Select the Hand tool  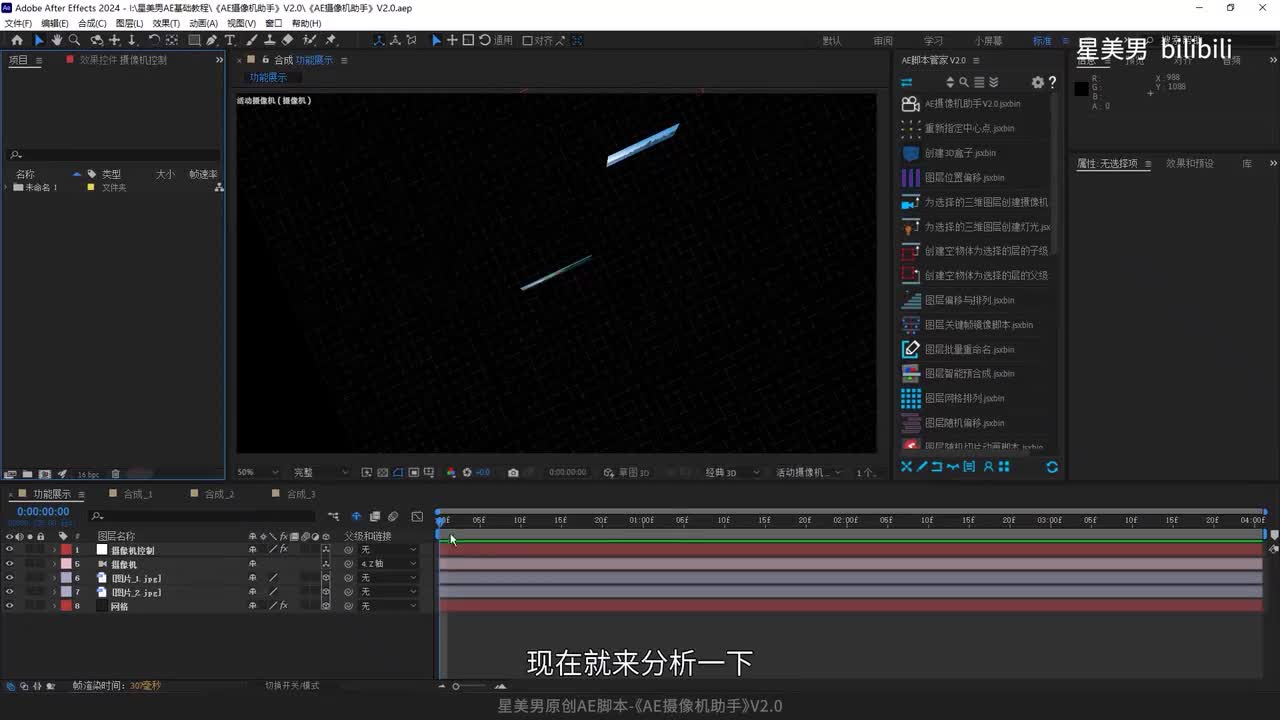[57, 40]
